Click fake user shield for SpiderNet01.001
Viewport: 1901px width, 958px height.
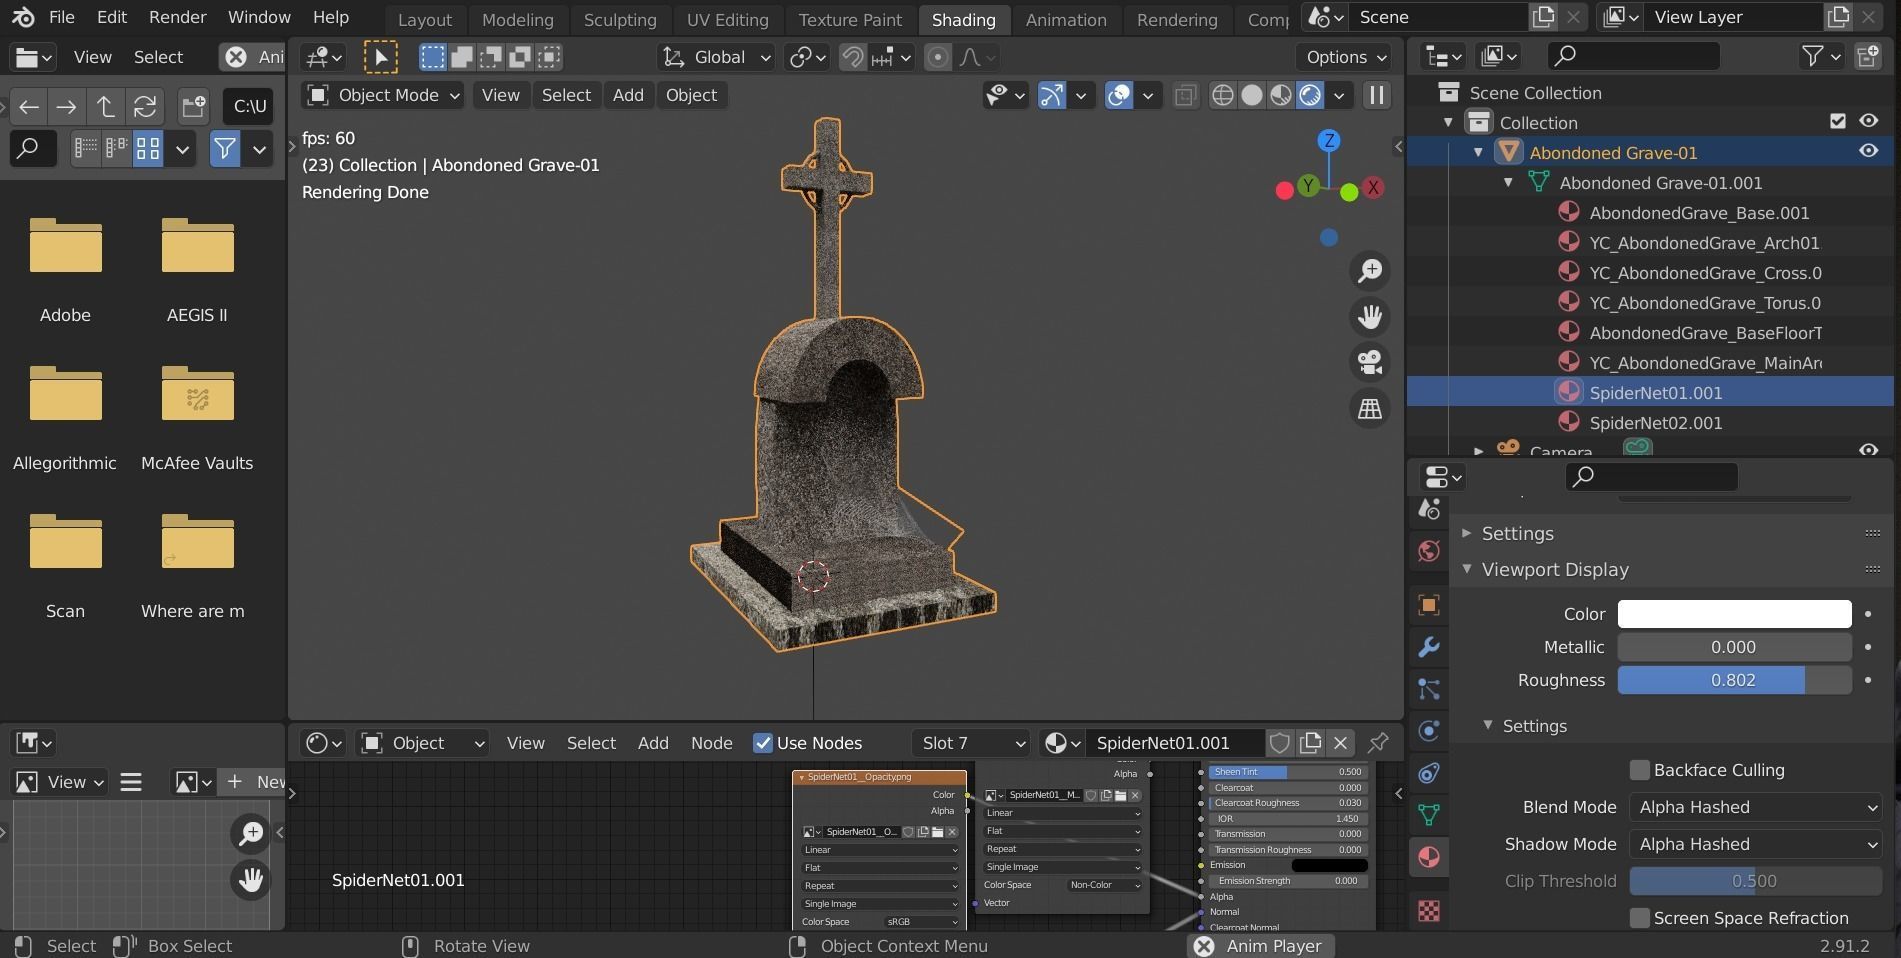click(1279, 743)
